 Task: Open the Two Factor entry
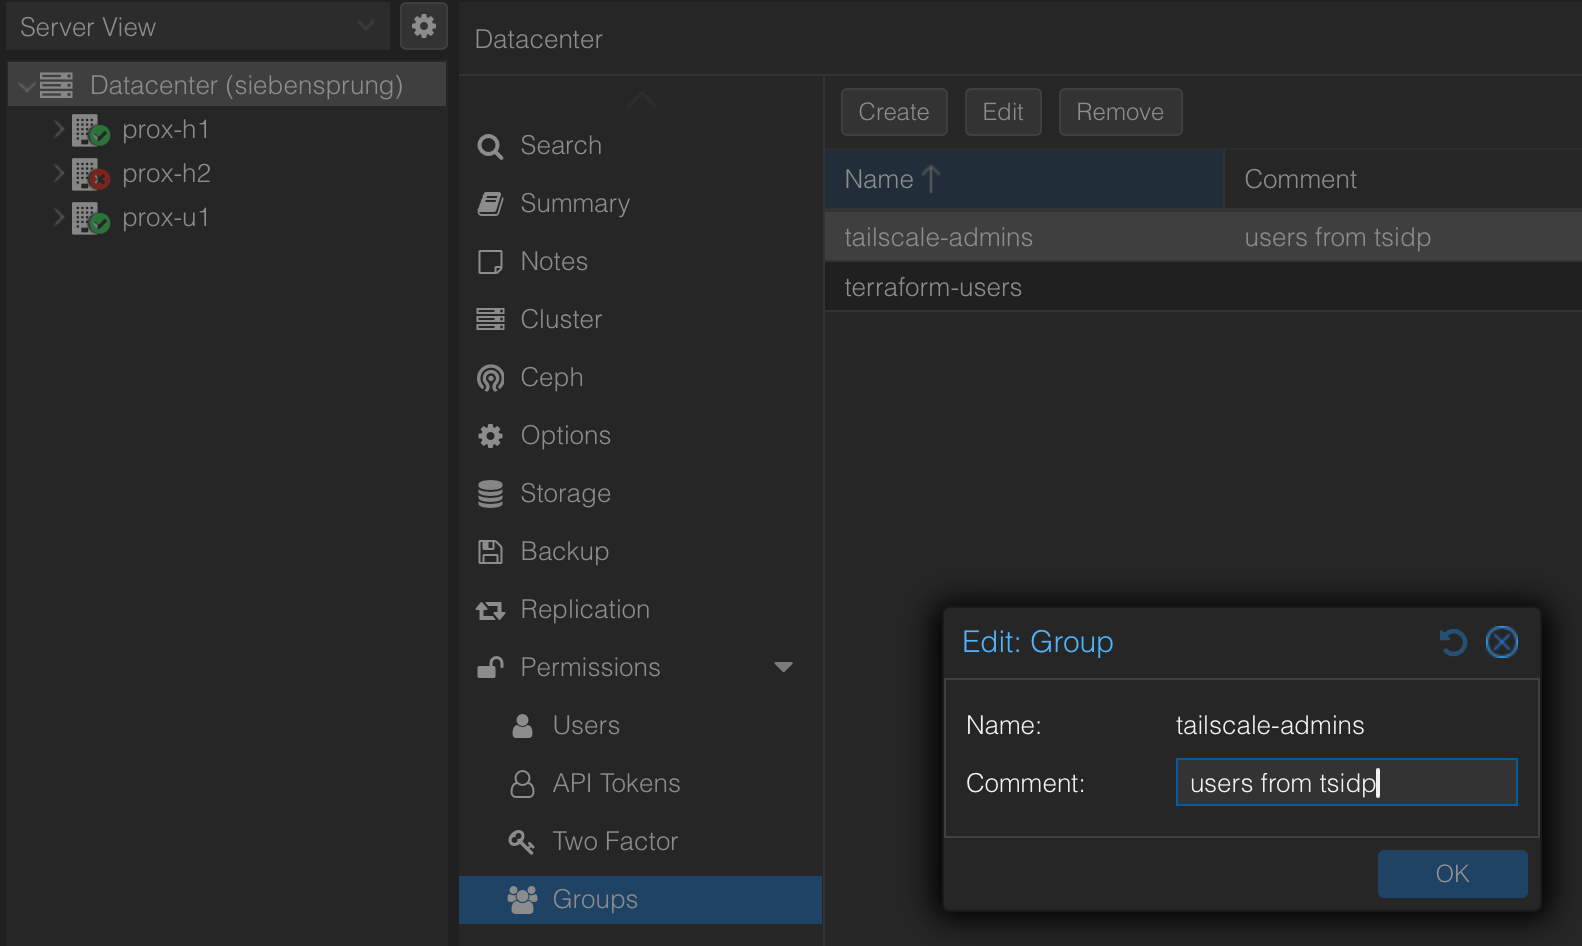[x=641, y=842]
